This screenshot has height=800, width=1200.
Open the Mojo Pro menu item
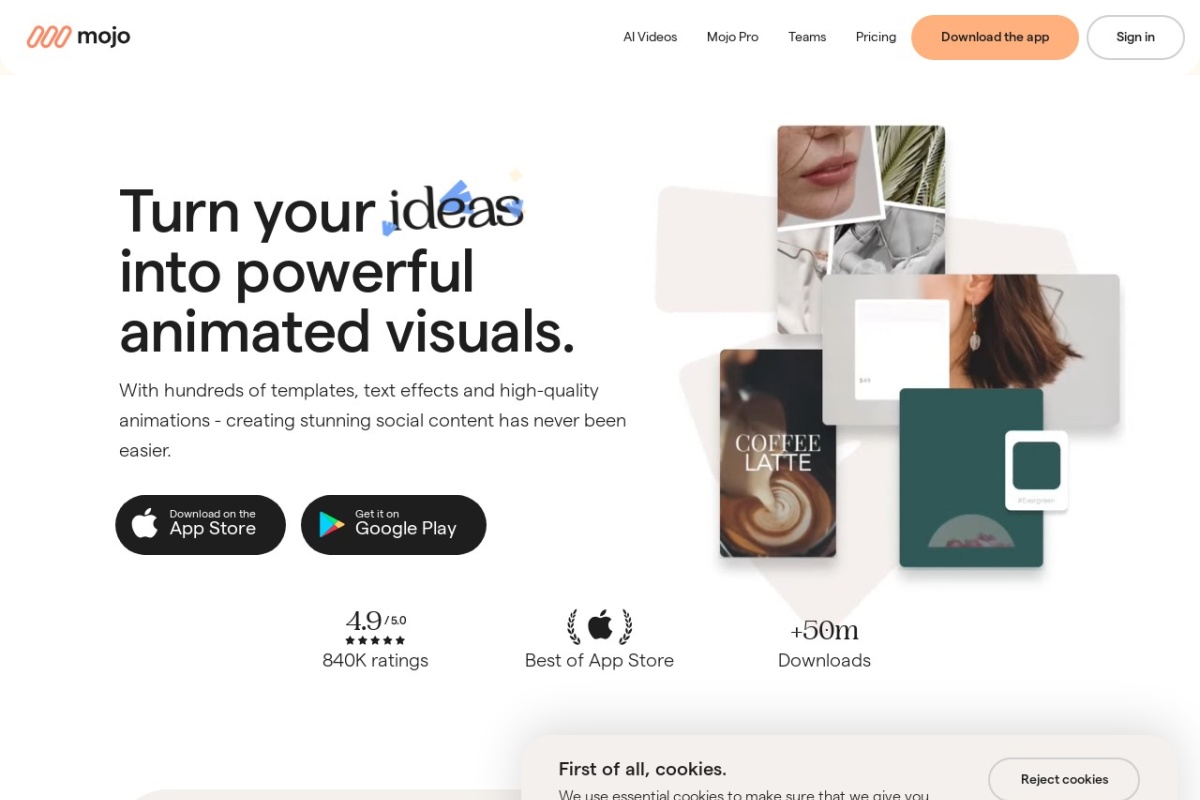(x=732, y=37)
